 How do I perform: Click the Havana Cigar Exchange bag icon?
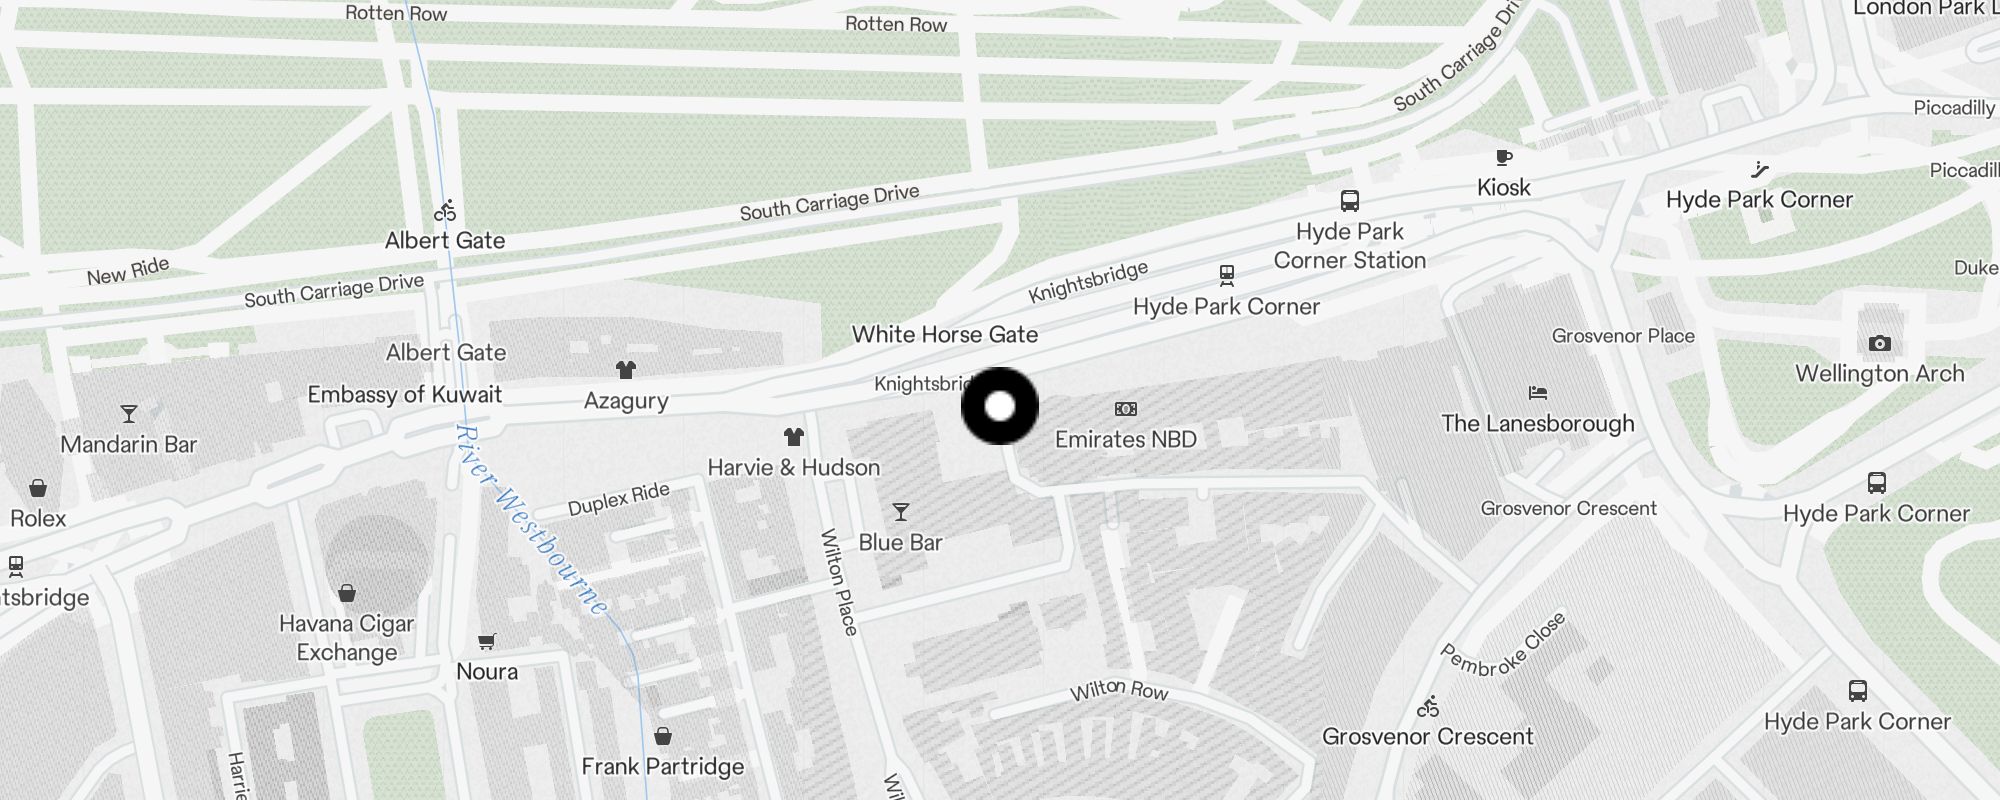tap(347, 593)
